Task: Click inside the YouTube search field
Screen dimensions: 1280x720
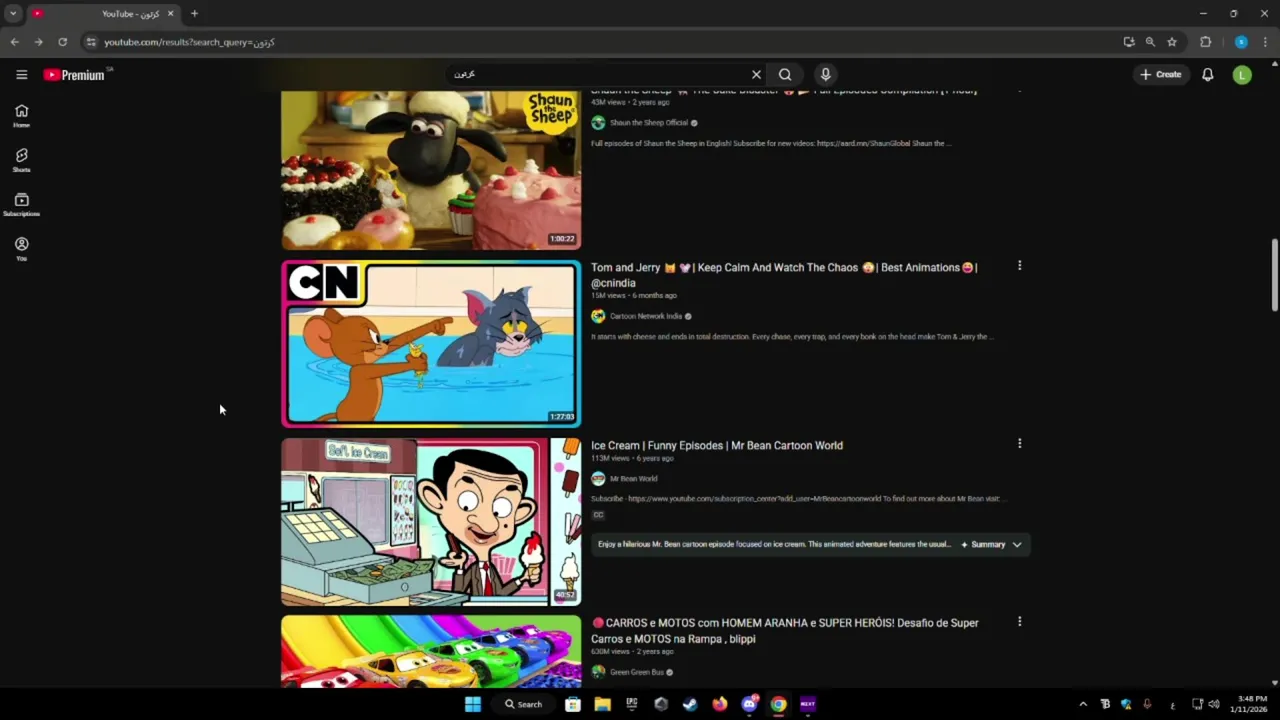Action: tap(600, 74)
